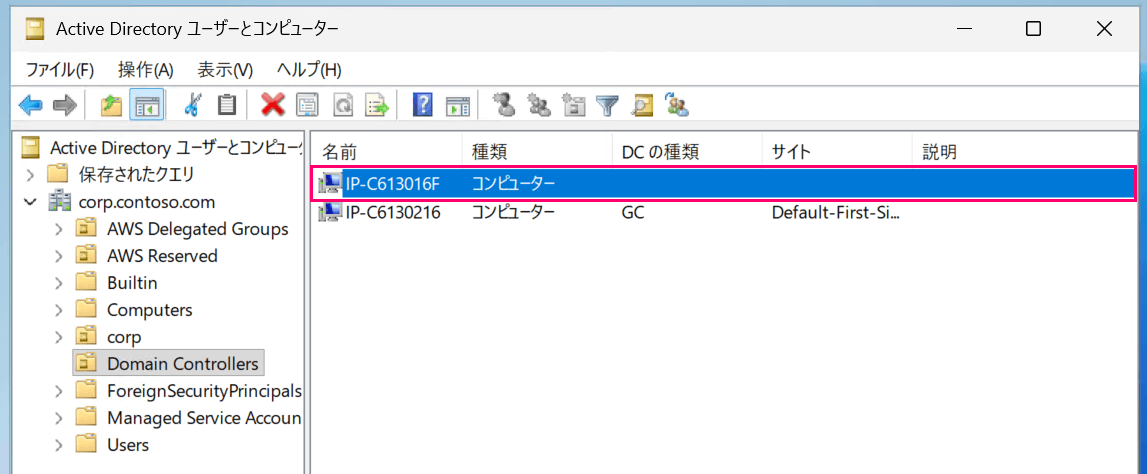This screenshot has height=474, width=1147.
Task: Sort by the DC の種類 column header
Action: coord(687,151)
